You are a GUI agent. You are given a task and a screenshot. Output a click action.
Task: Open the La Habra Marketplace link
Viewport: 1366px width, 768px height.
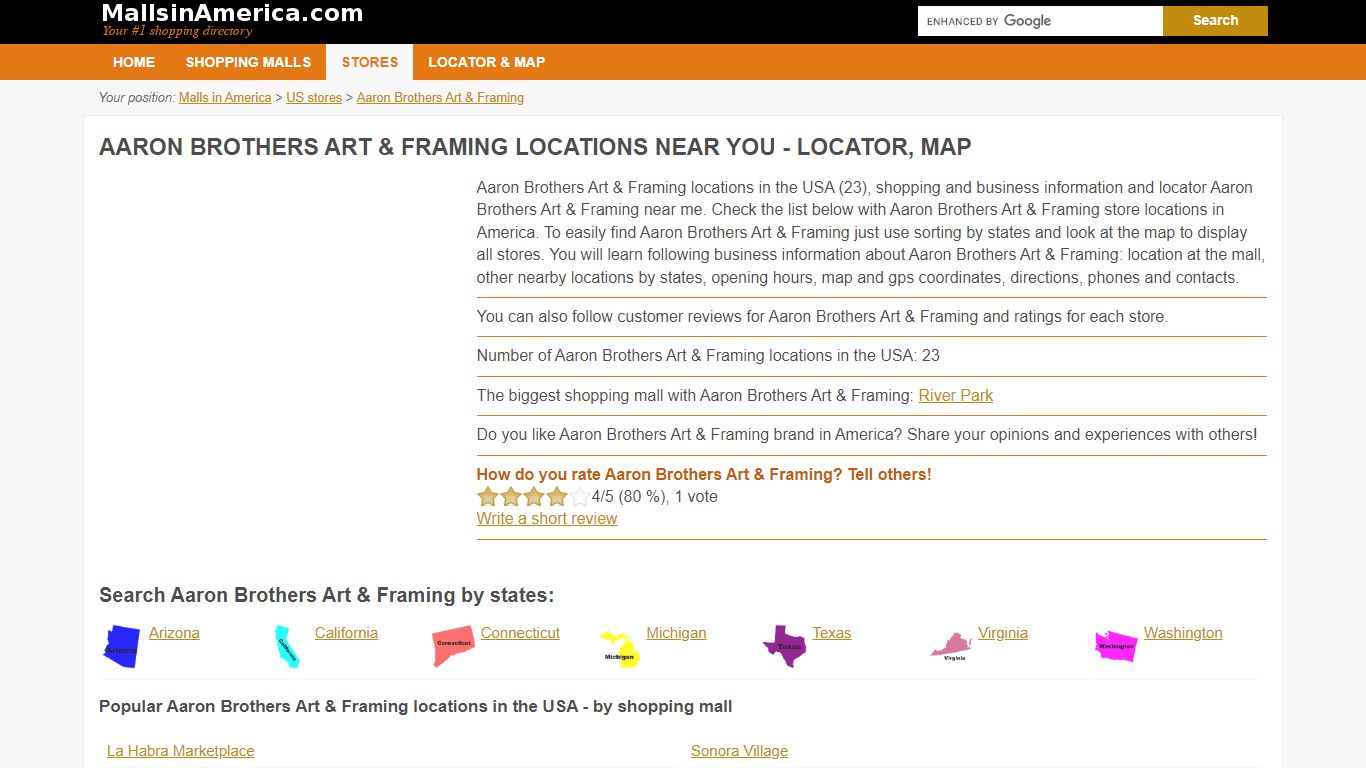click(x=181, y=751)
